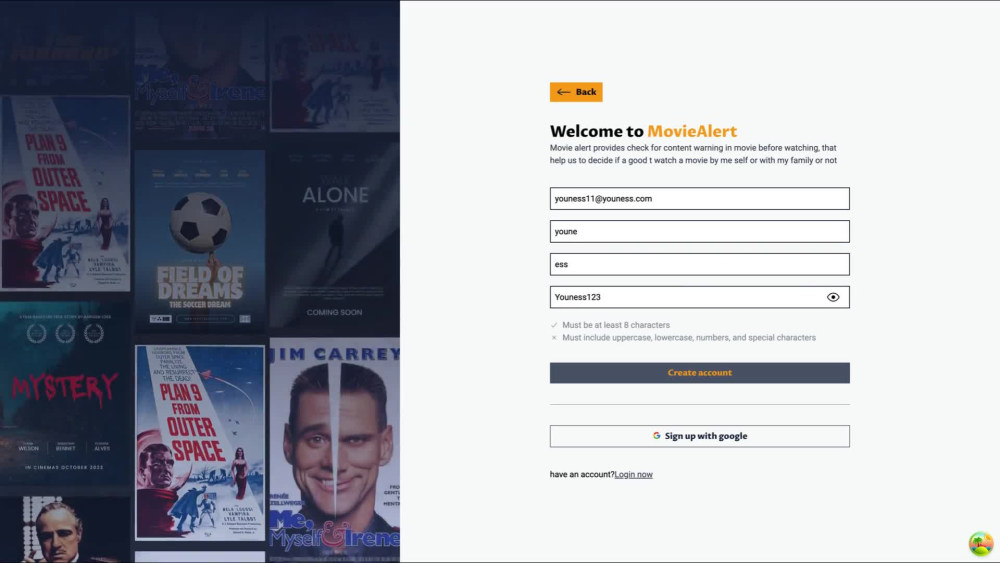Click the email field containing youness11@youness.com
The image size is (1000, 563).
tap(700, 198)
